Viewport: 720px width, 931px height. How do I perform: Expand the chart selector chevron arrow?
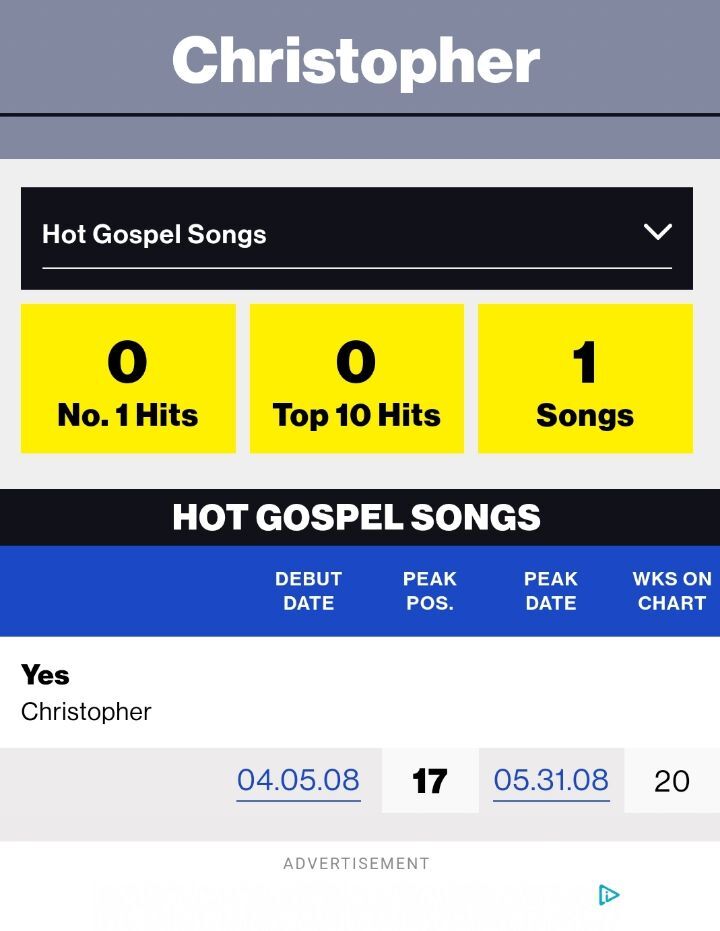(x=657, y=232)
